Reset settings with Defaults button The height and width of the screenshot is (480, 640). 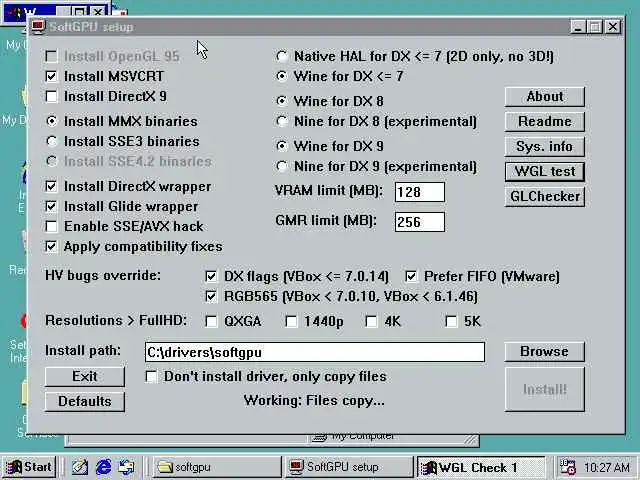tap(84, 402)
